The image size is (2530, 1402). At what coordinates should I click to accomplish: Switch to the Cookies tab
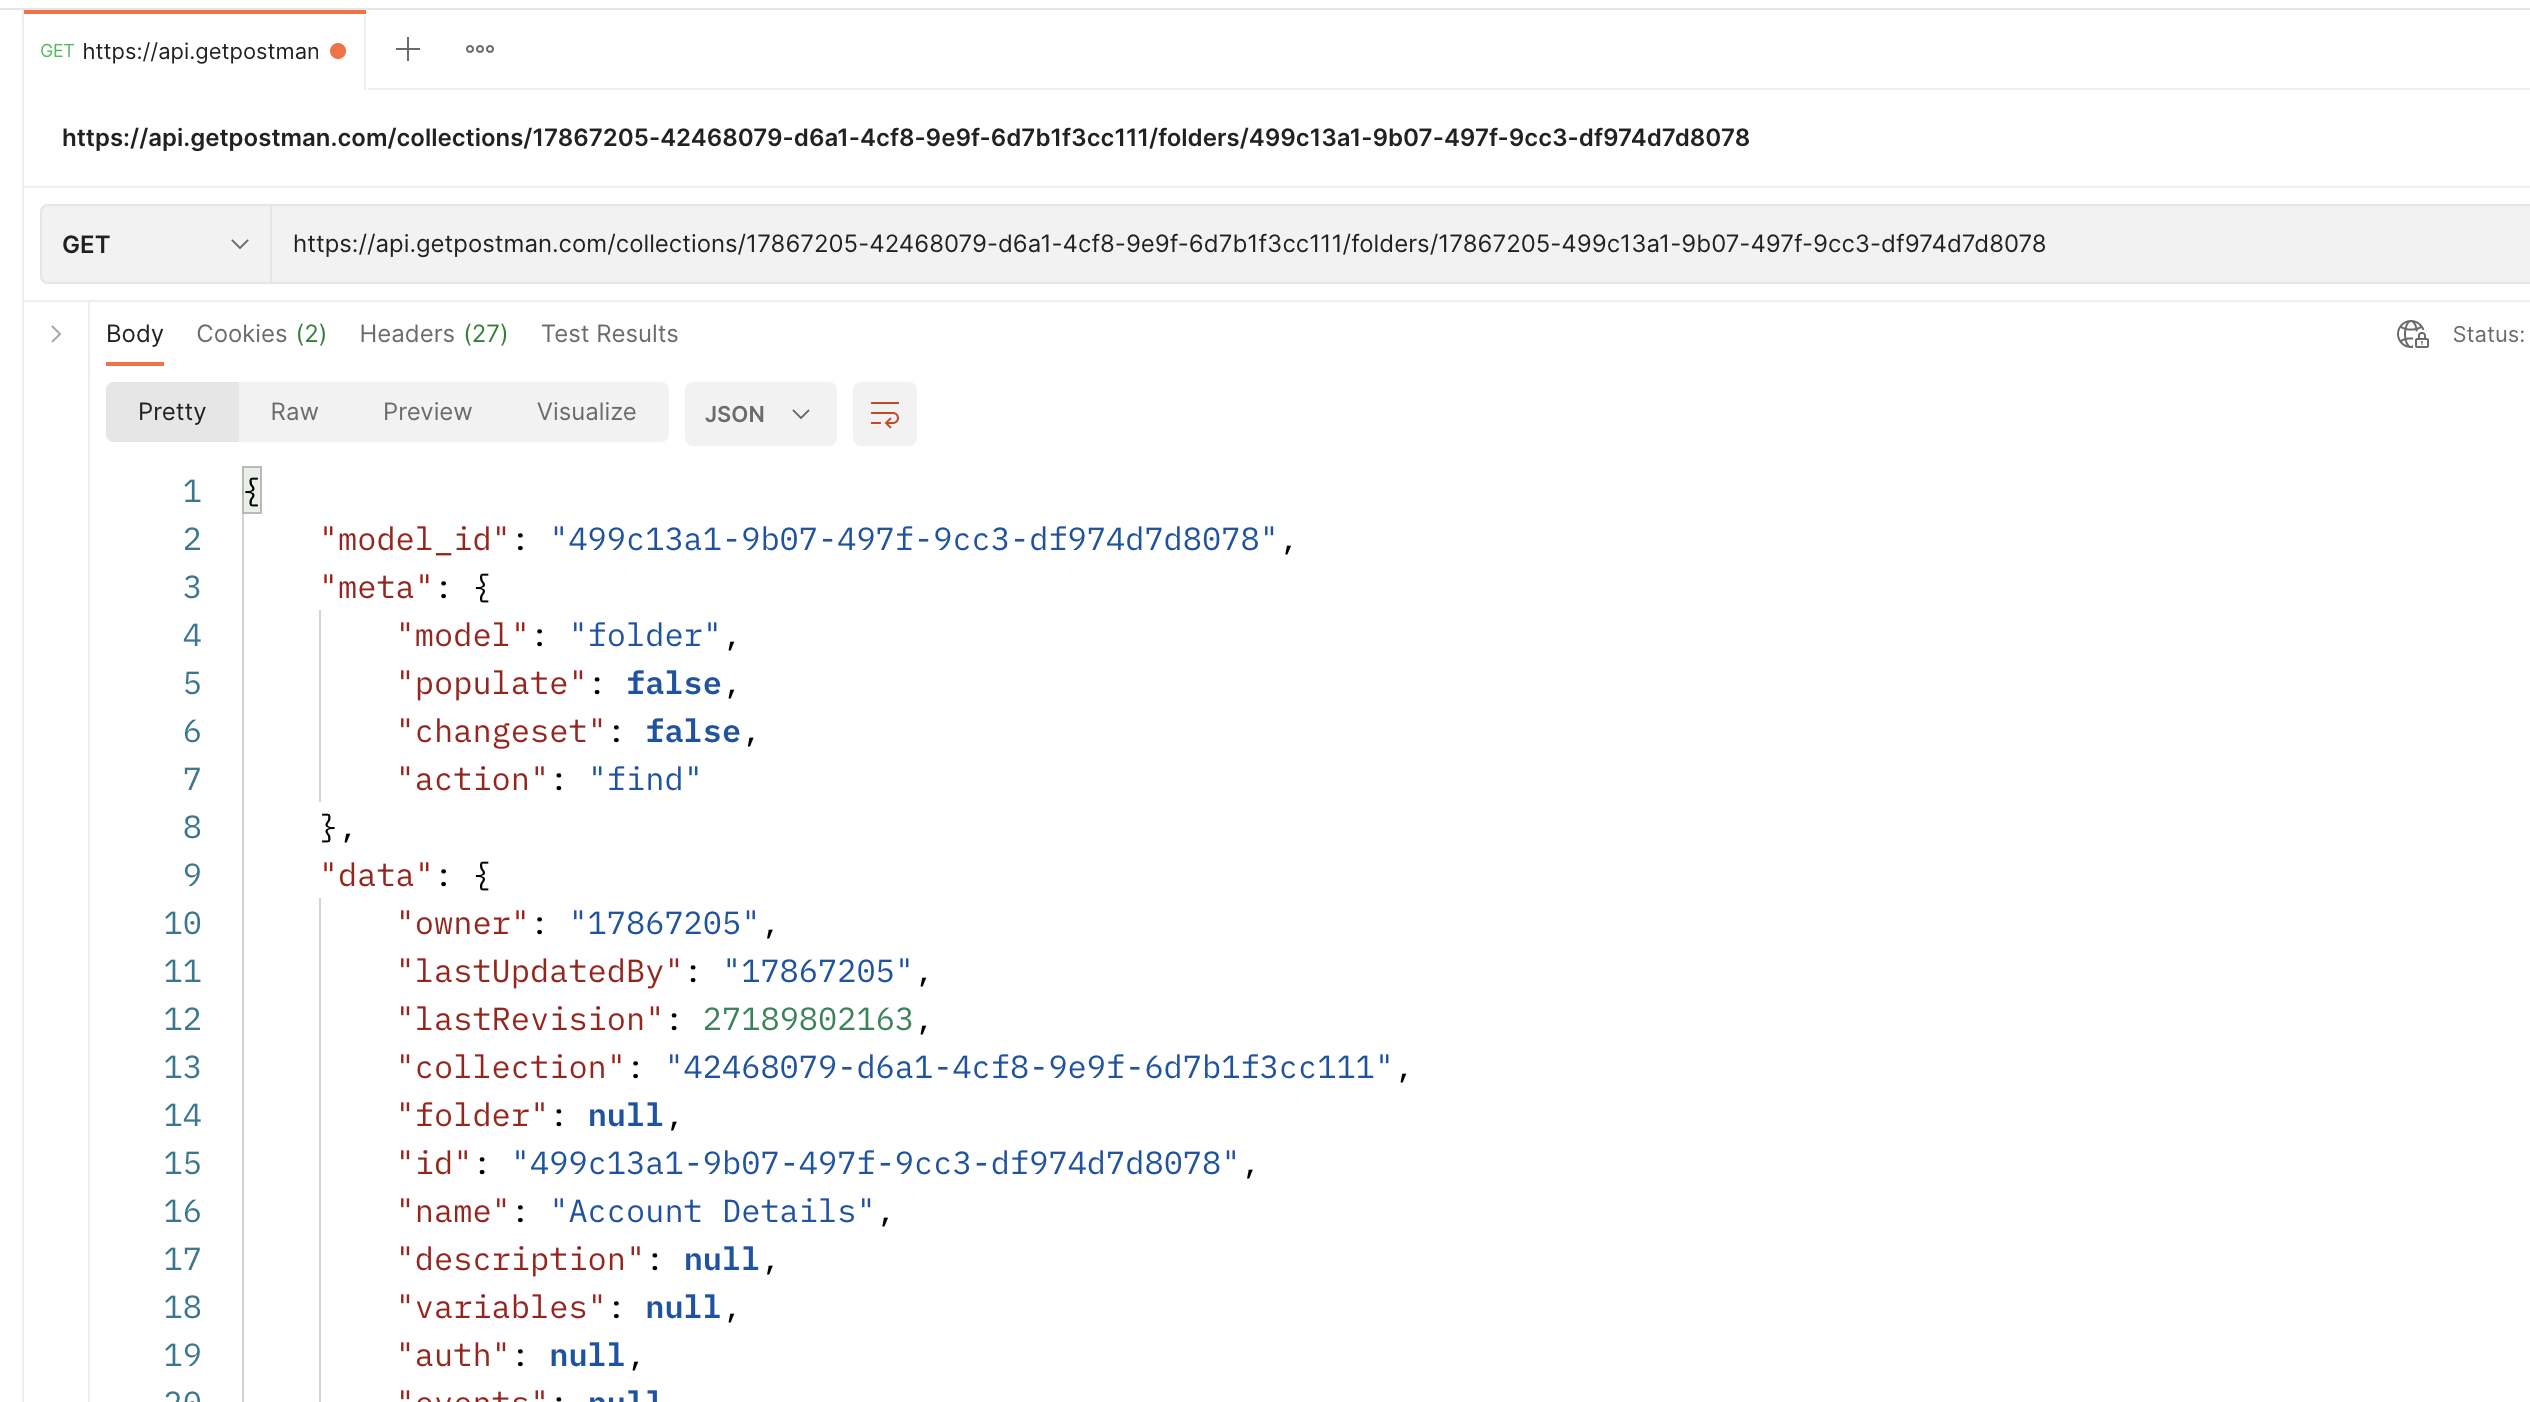(261, 334)
